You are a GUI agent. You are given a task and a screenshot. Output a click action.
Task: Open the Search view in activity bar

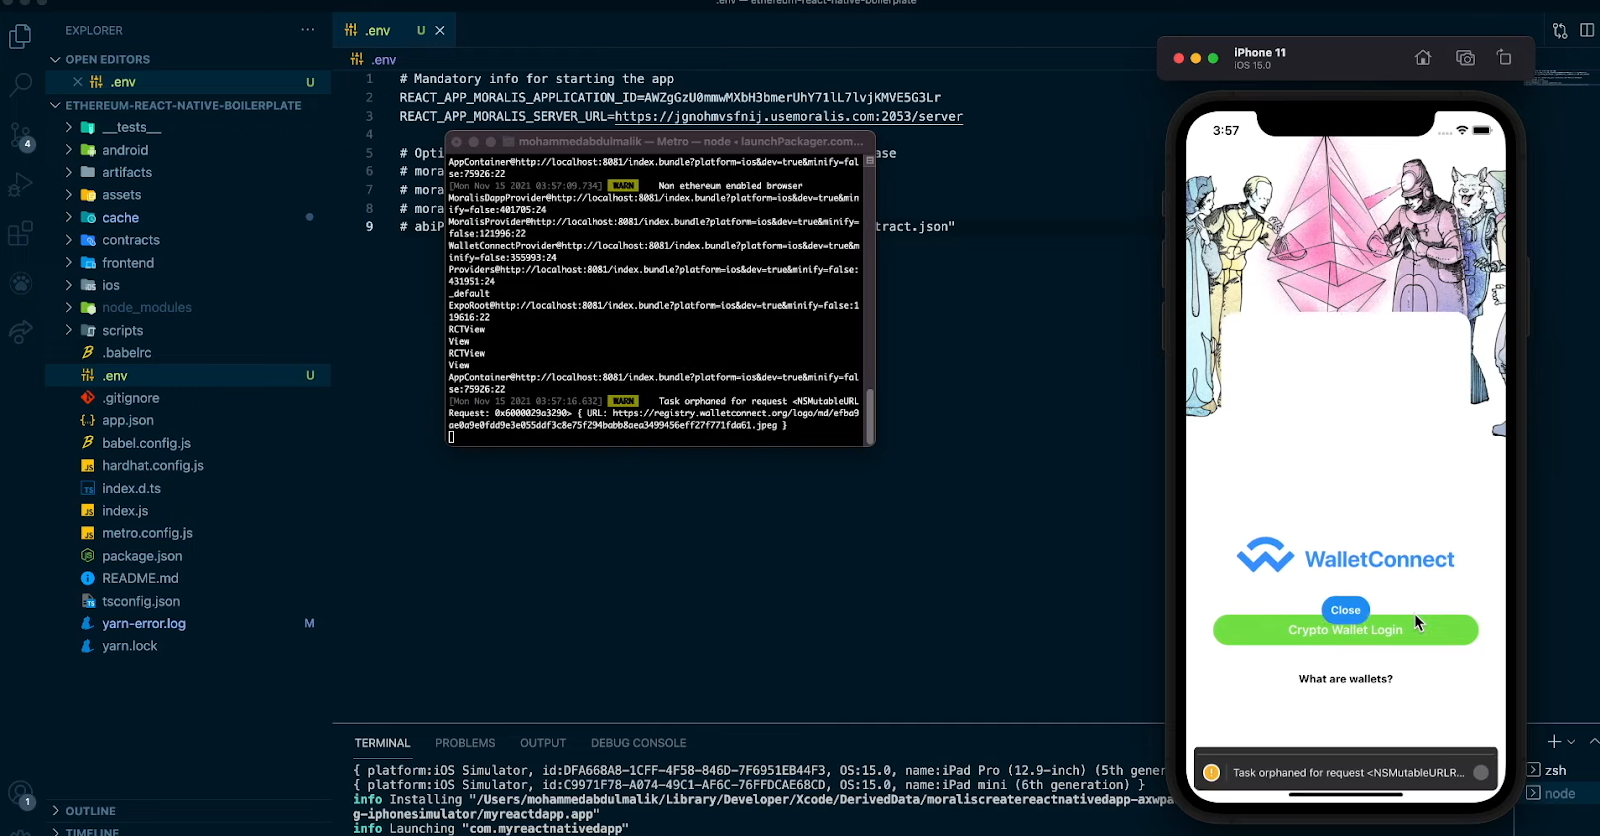20,84
